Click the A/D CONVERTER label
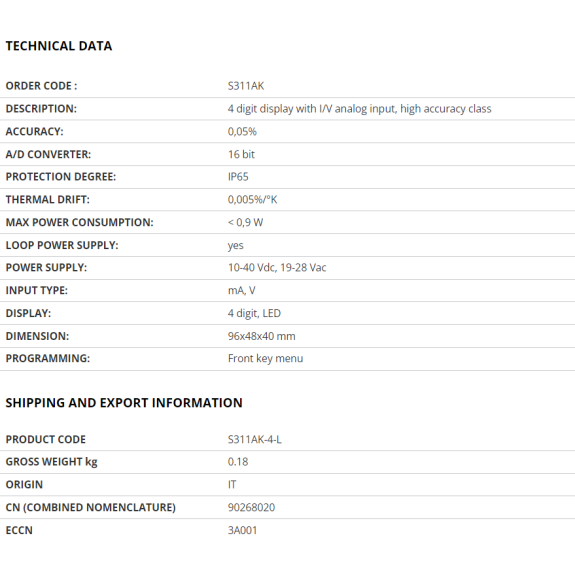 coord(48,154)
